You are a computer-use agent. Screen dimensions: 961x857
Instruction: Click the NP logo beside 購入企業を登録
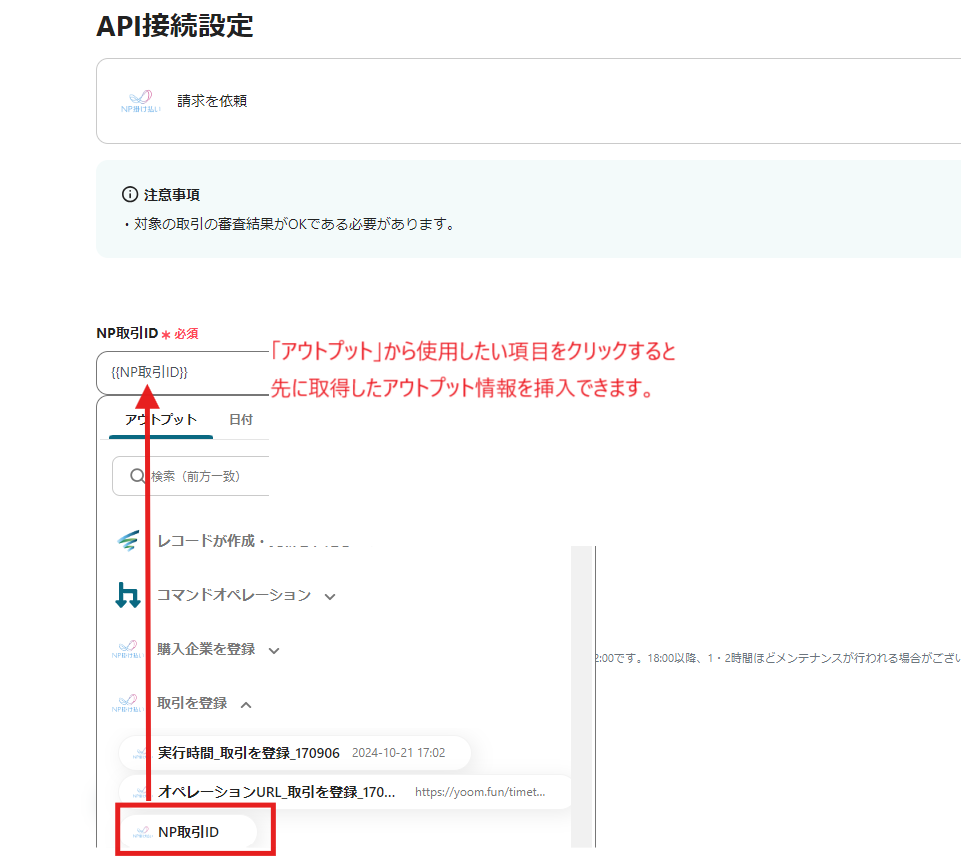(127, 650)
